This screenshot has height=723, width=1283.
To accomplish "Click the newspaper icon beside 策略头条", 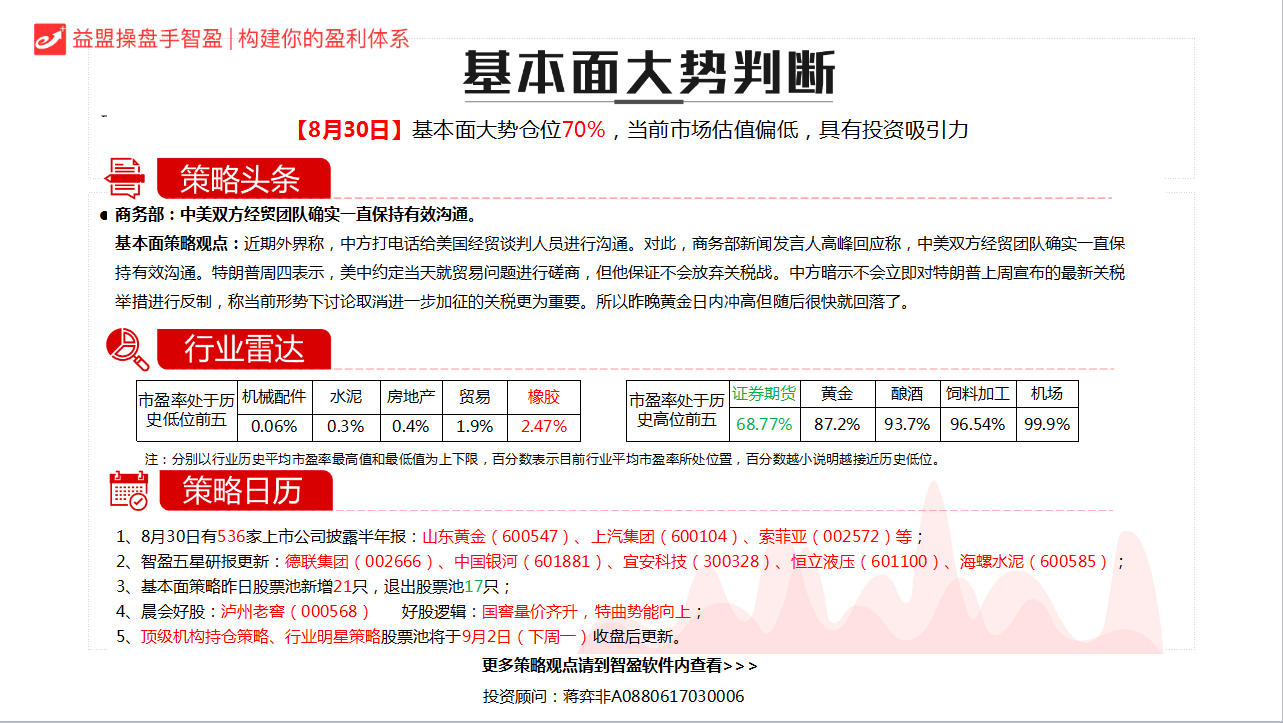I will 126,178.
